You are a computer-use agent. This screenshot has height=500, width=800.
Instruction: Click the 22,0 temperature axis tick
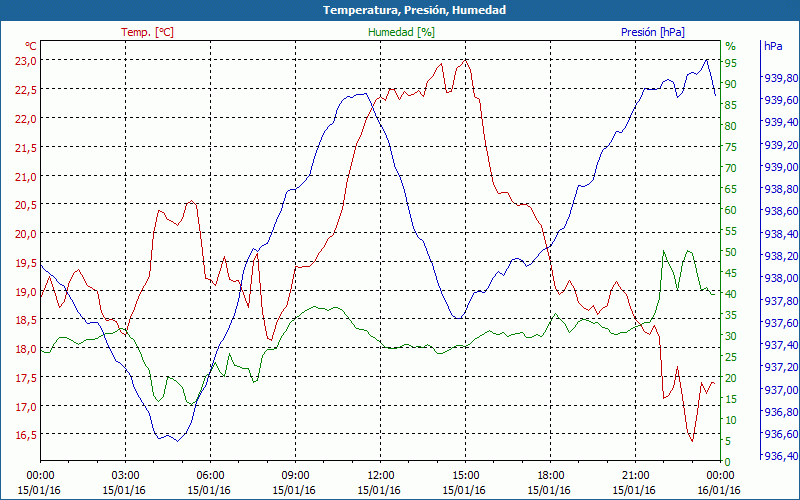(26, 119)
